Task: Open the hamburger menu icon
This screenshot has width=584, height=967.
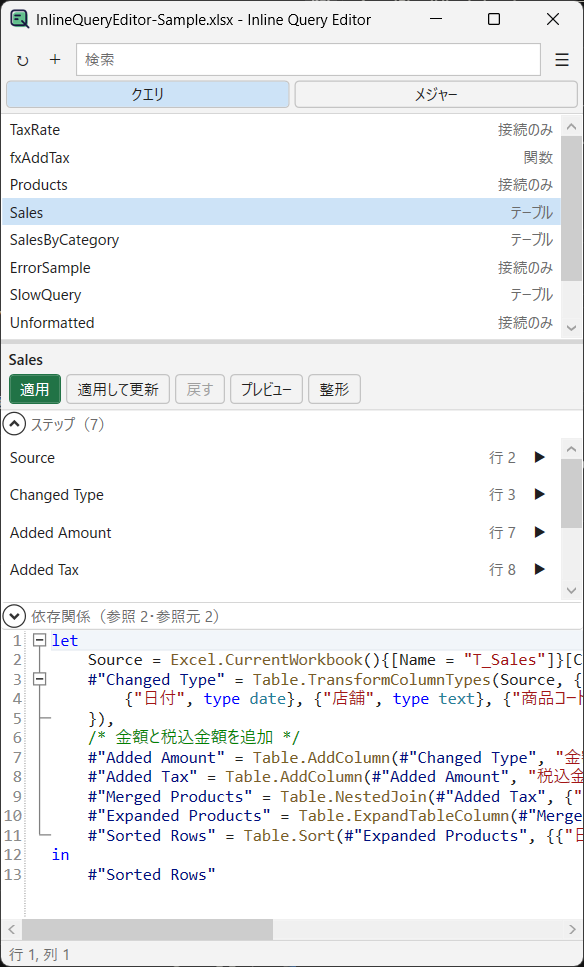Action: point(562,60)
